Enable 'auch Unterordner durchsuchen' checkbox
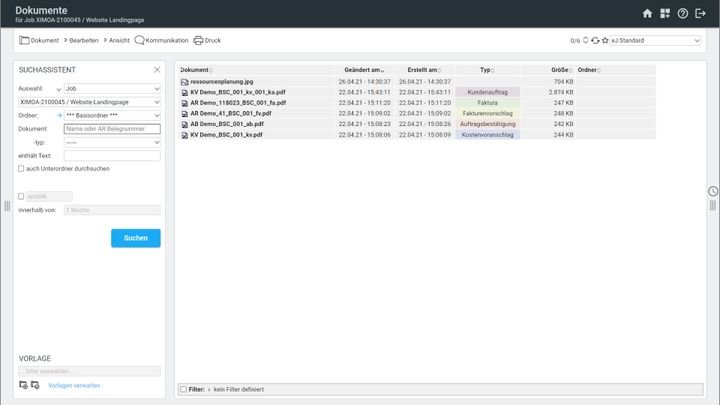 (22, 168)
